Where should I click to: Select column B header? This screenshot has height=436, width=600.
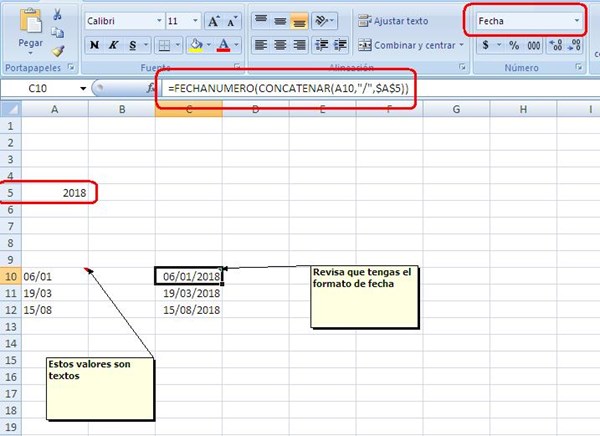122,109
